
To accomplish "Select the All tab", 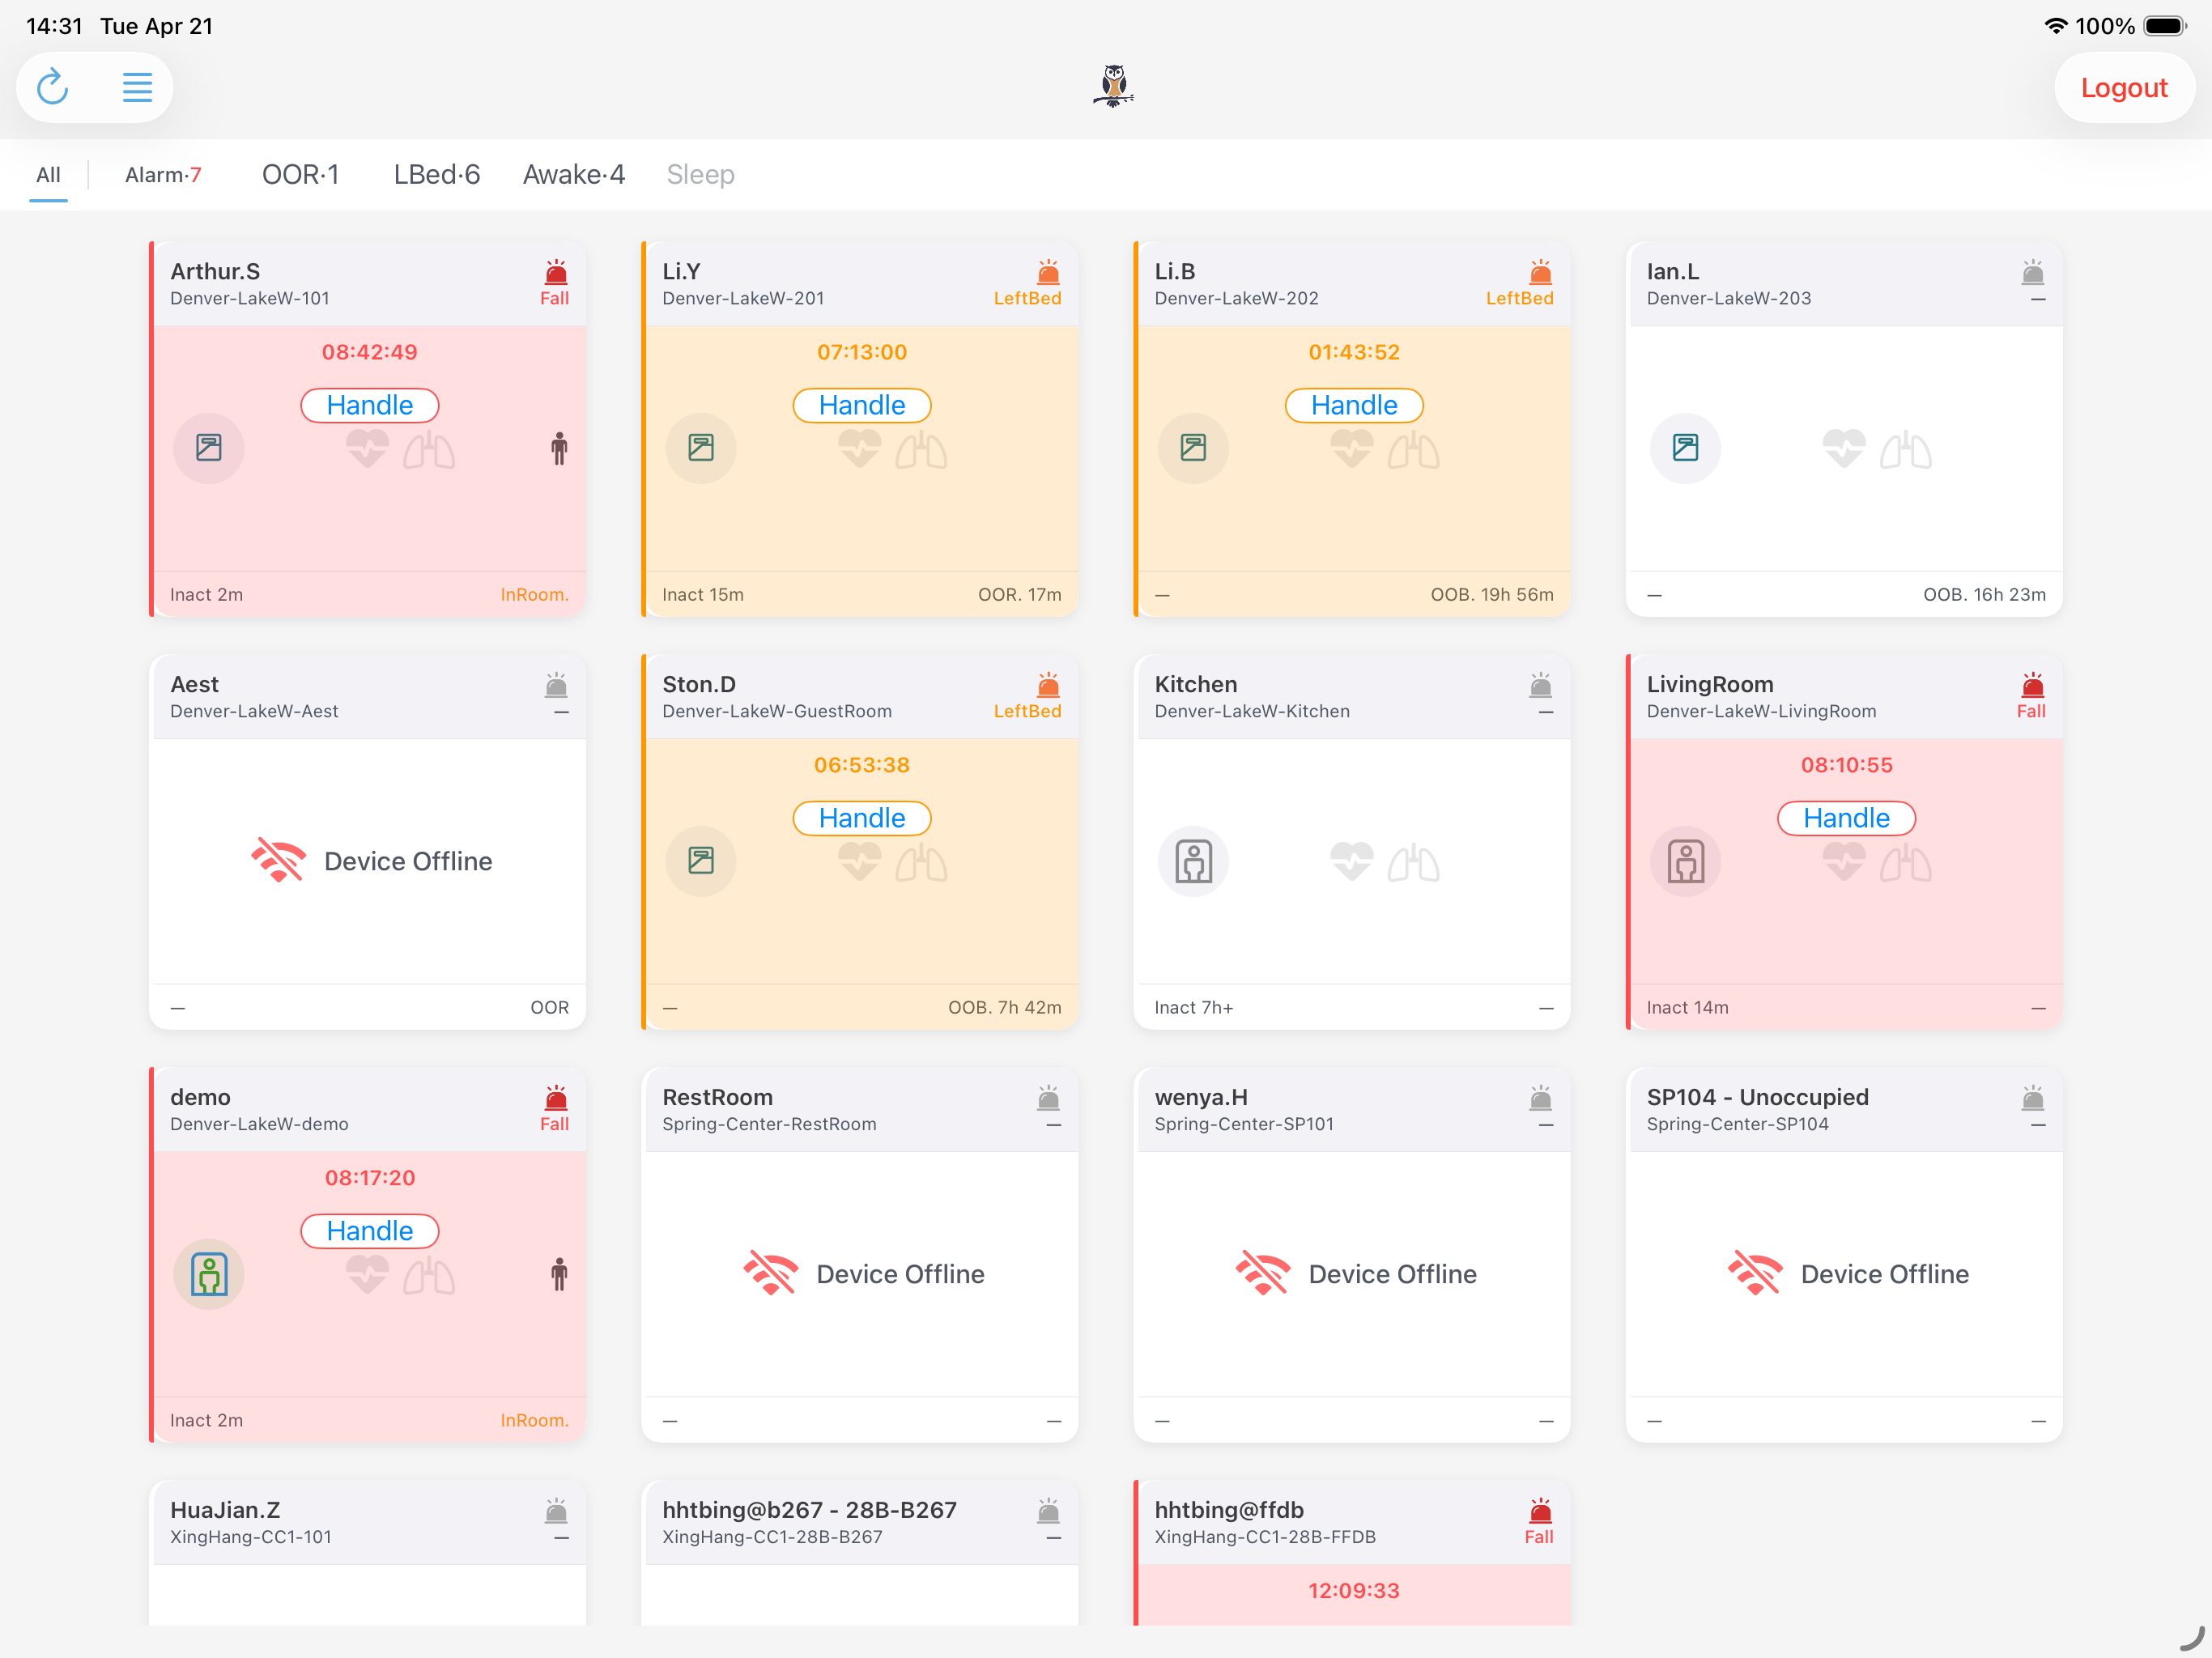I will [x=48, y=175].
